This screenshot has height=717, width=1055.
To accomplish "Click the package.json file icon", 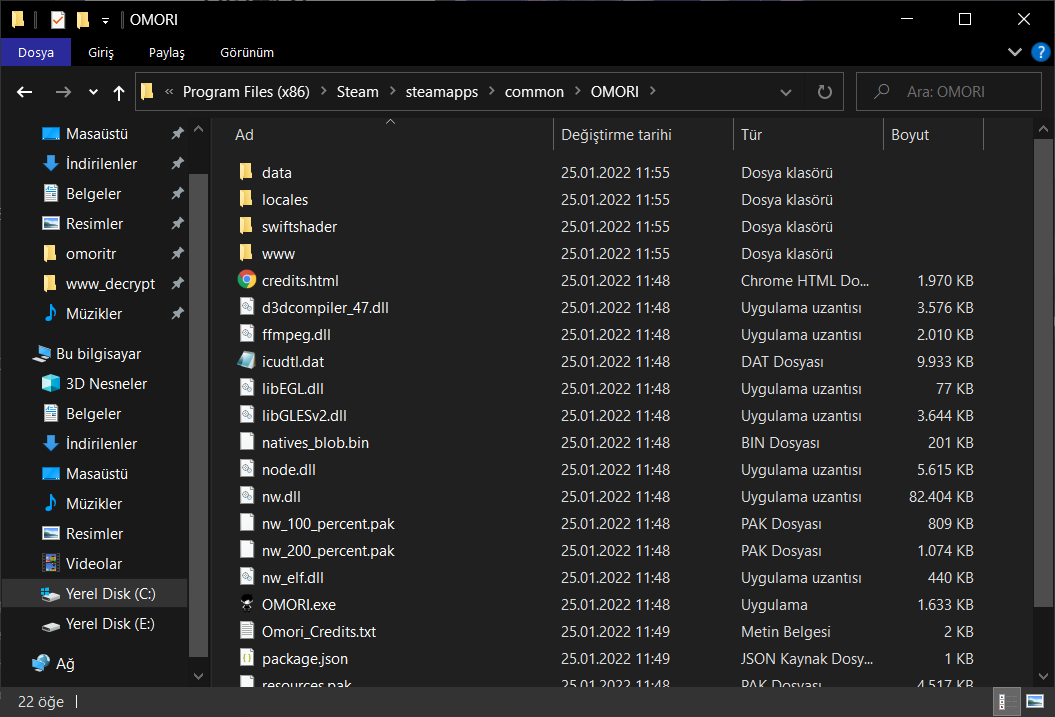I will pos(247,658).
